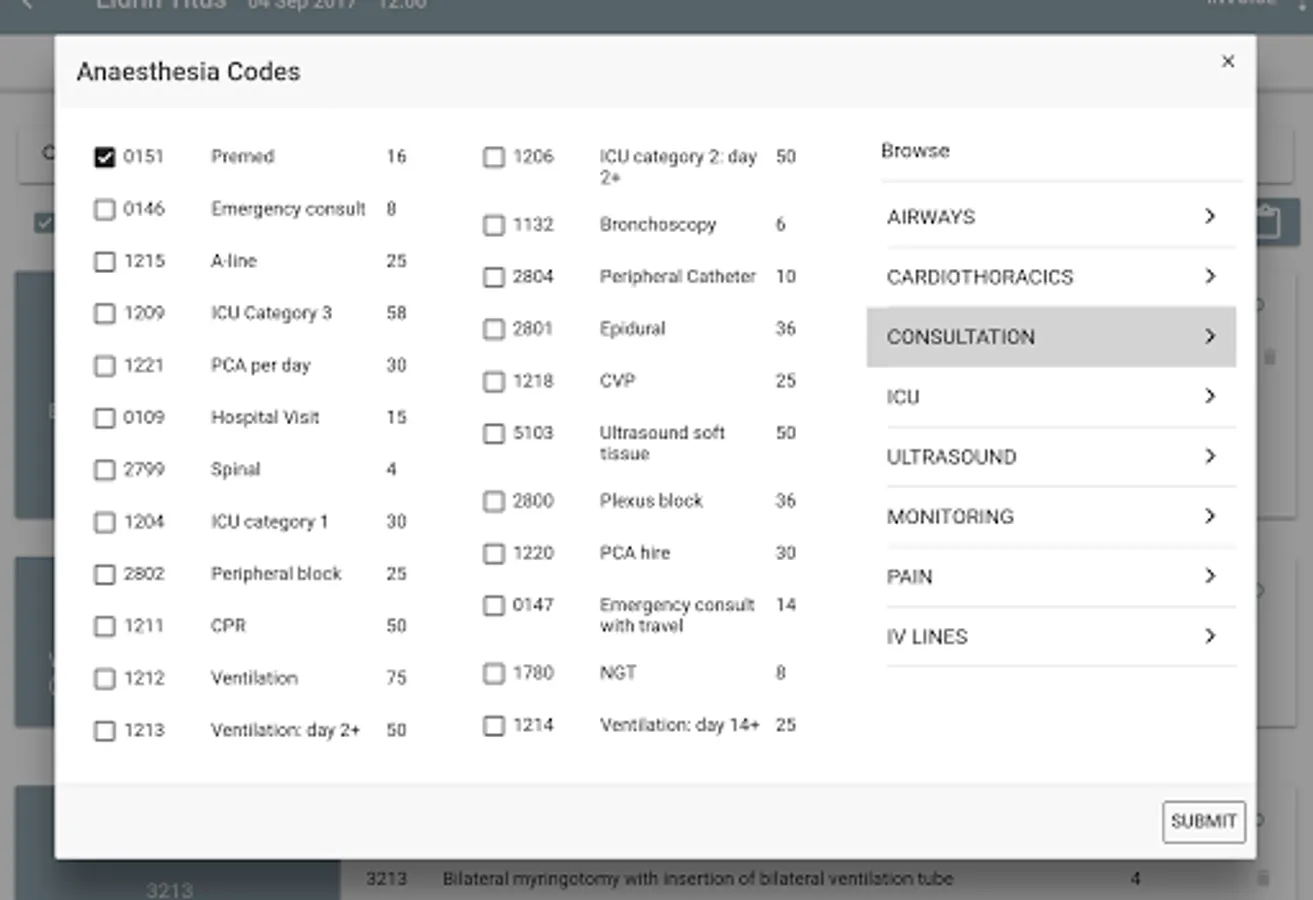
Task: Close the Anaesthesia Codes dialog
Action: (x=1228, y=62)
